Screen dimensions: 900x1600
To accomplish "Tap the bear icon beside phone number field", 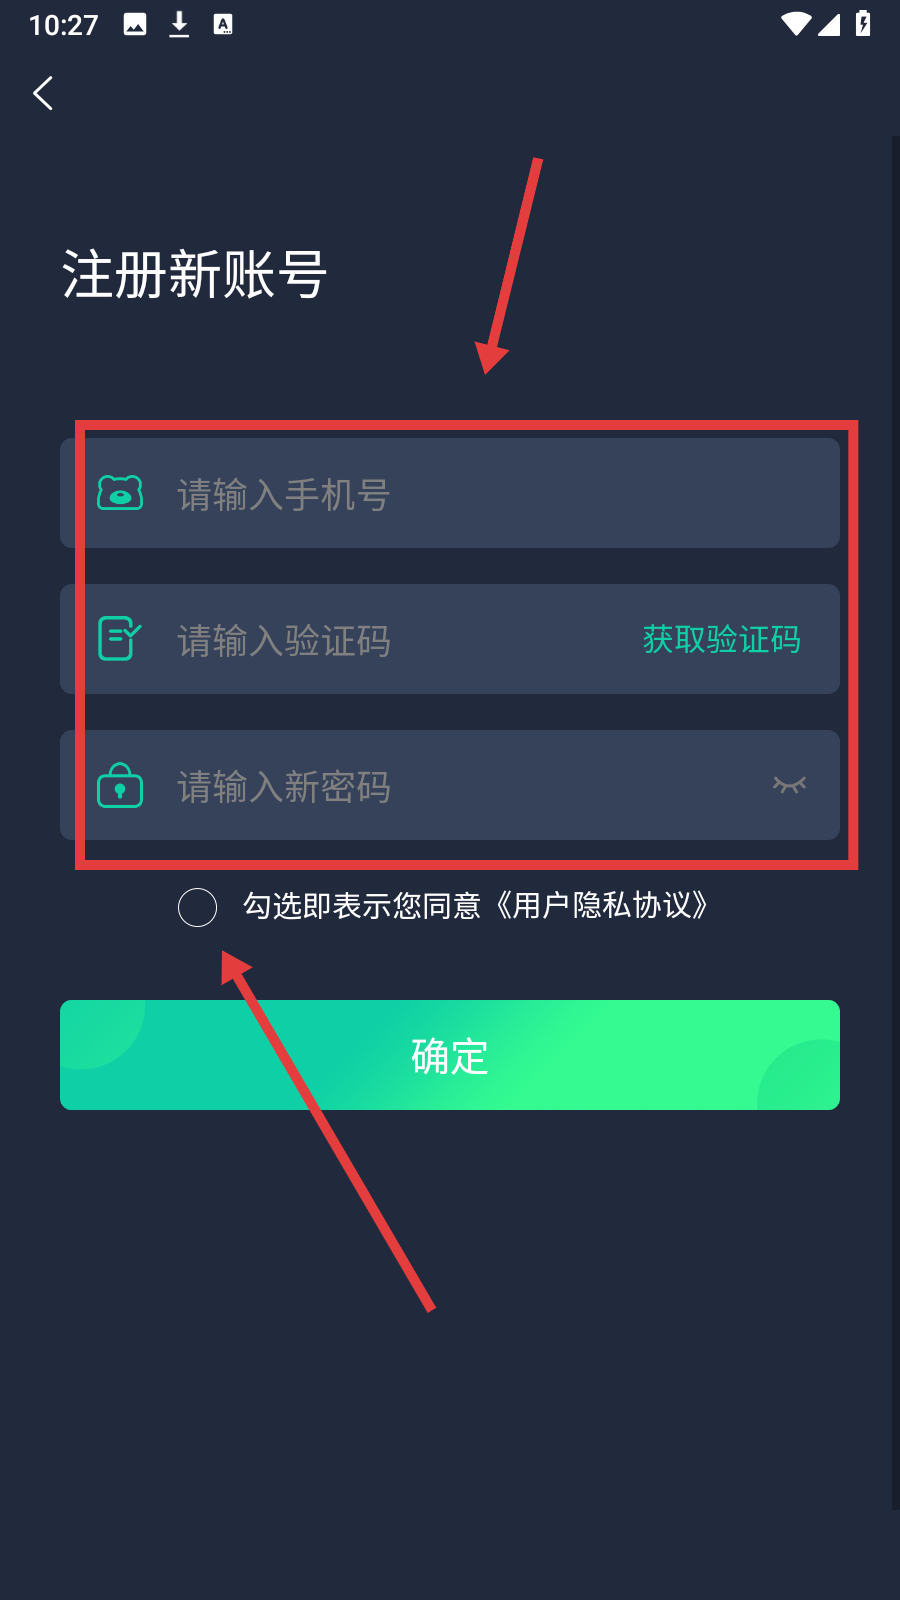I will coord(120,493).
